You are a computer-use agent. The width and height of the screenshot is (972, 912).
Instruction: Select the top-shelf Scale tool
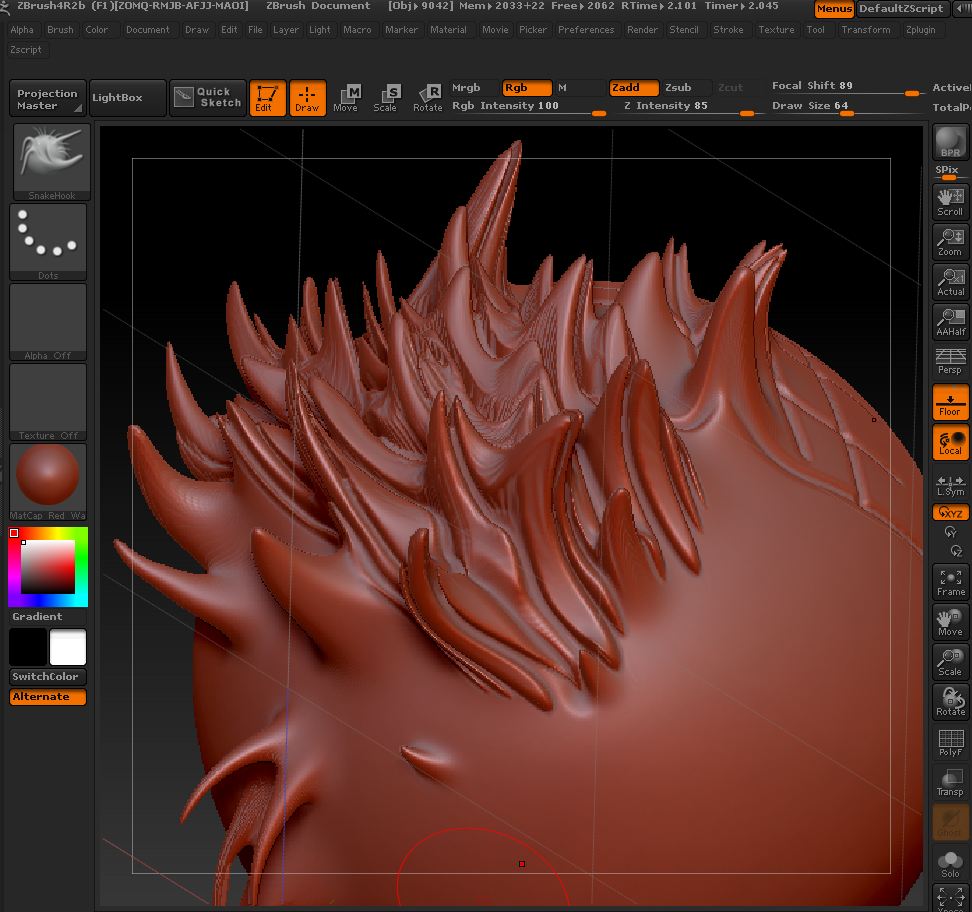tap(386, 98)
